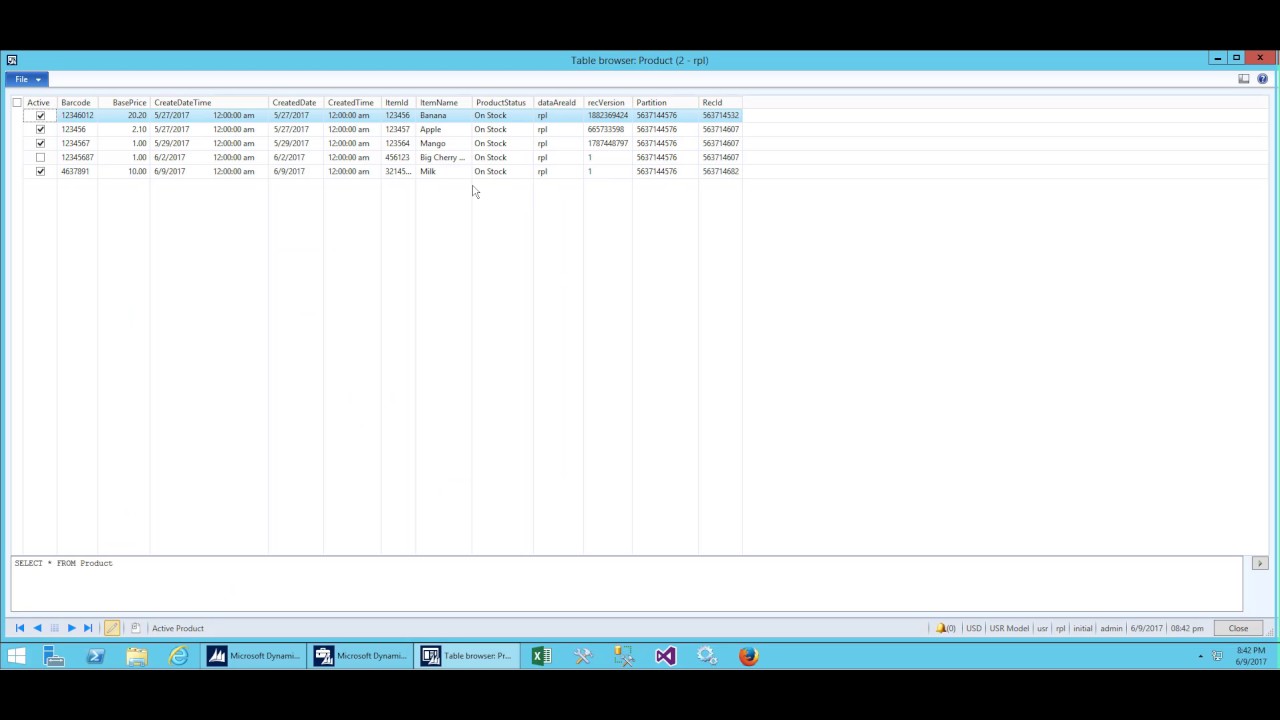Screen dimensions: 1280x720
Task: Click the RecId column header
Action: 720,102
